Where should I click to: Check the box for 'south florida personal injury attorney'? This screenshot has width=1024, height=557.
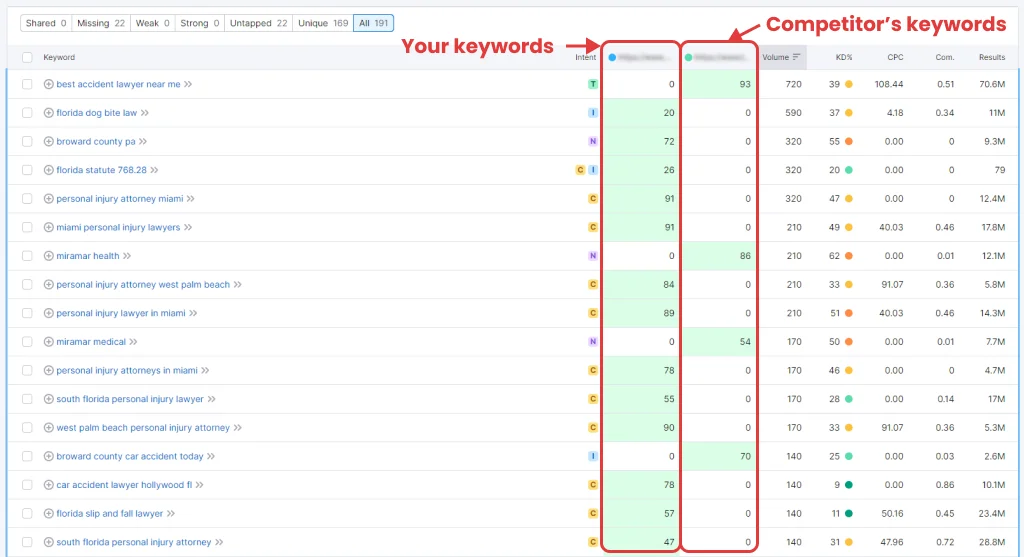click(27, 542)
